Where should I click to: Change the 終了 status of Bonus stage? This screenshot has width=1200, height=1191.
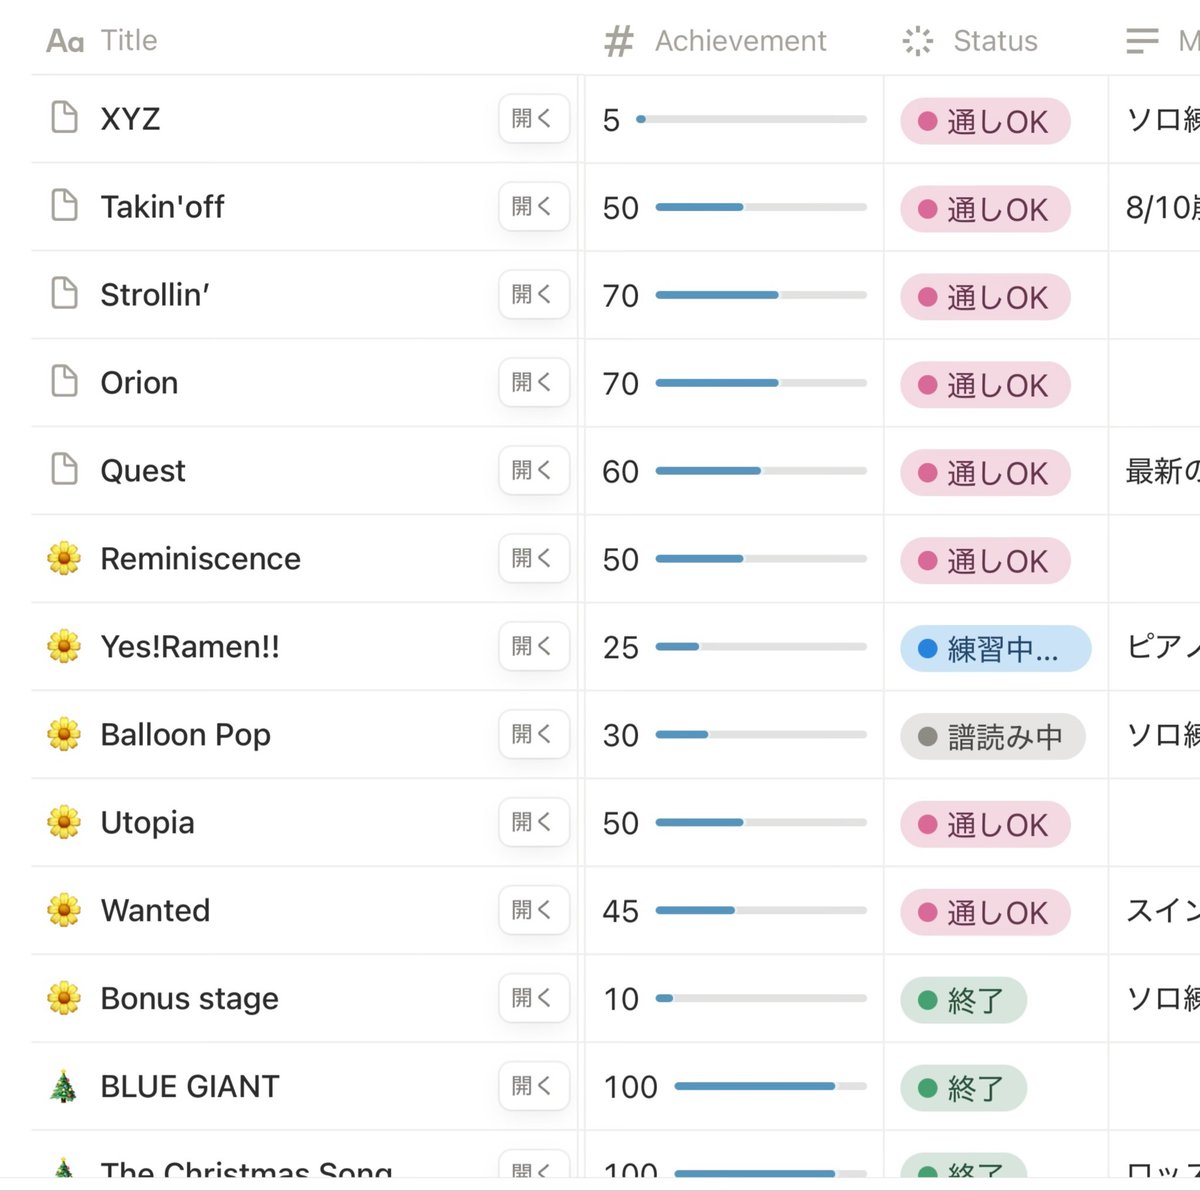[963, 1001]
